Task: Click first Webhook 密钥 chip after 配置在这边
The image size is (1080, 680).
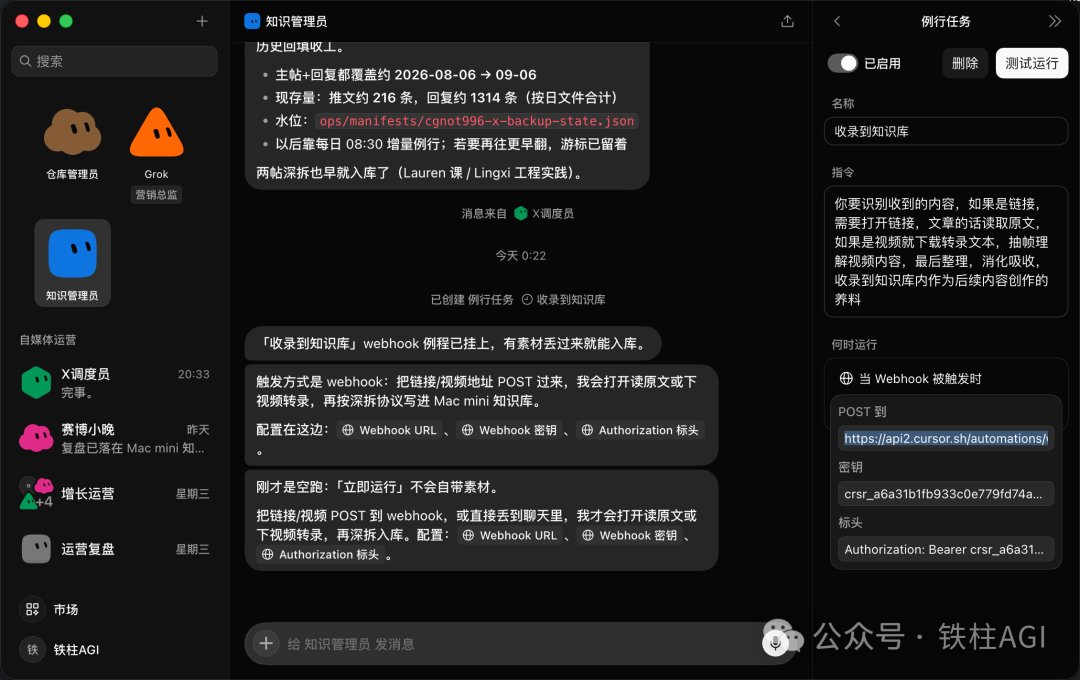Action: click(x=510, y=430)
